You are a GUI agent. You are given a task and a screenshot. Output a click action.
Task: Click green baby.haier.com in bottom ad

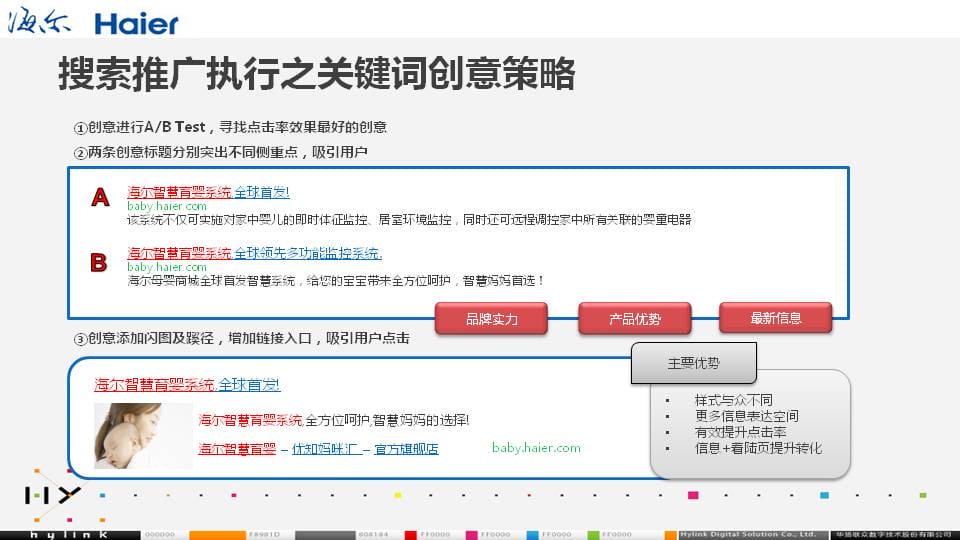pos(536,448)
